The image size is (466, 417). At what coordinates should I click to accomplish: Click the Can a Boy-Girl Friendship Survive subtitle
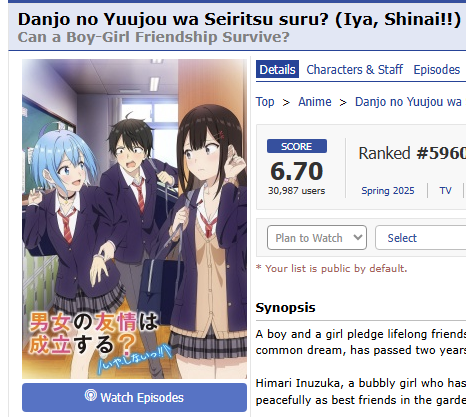153,37
